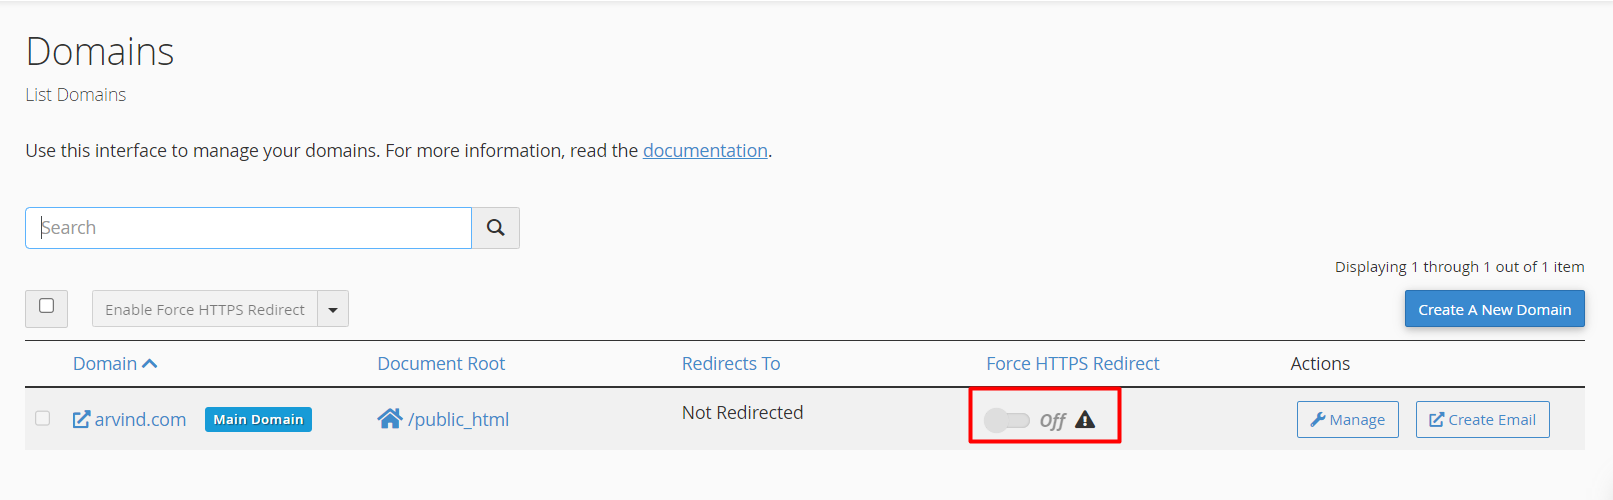Viewport: 1613px width, 500px height.
Task: Open the /public_html document root link
Action: [458, 420]
